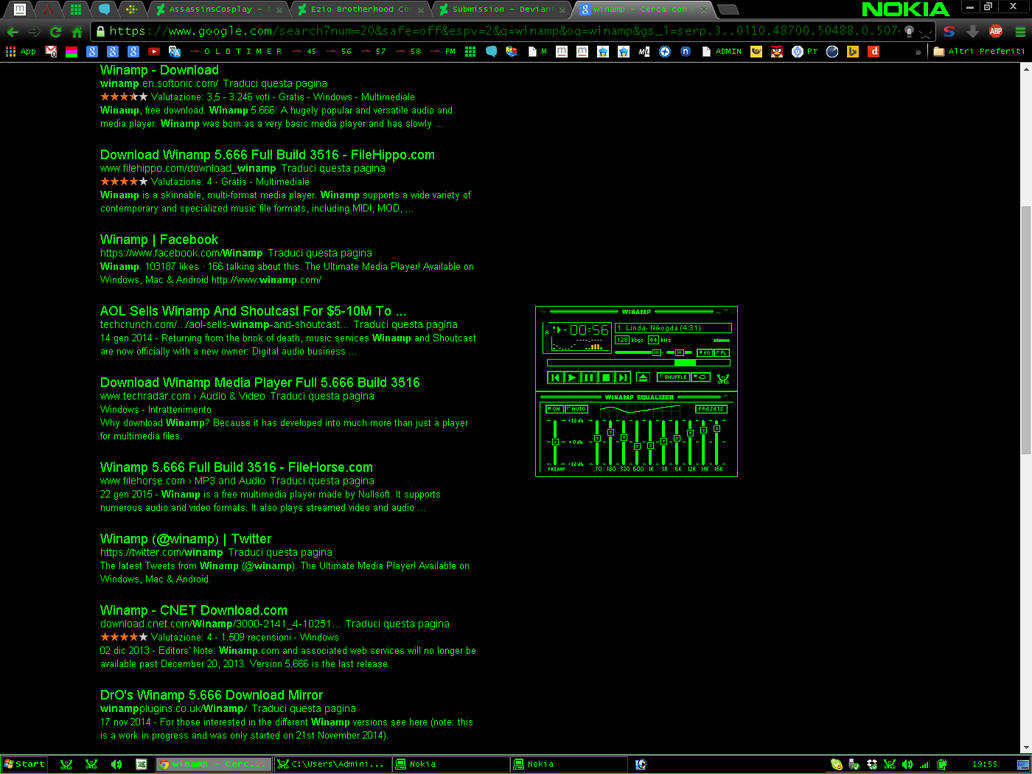Click the page vertical scrollbar
The width and height of the screenshot is (1032, 774).
pyautogui.click(x=1026, y=329)
